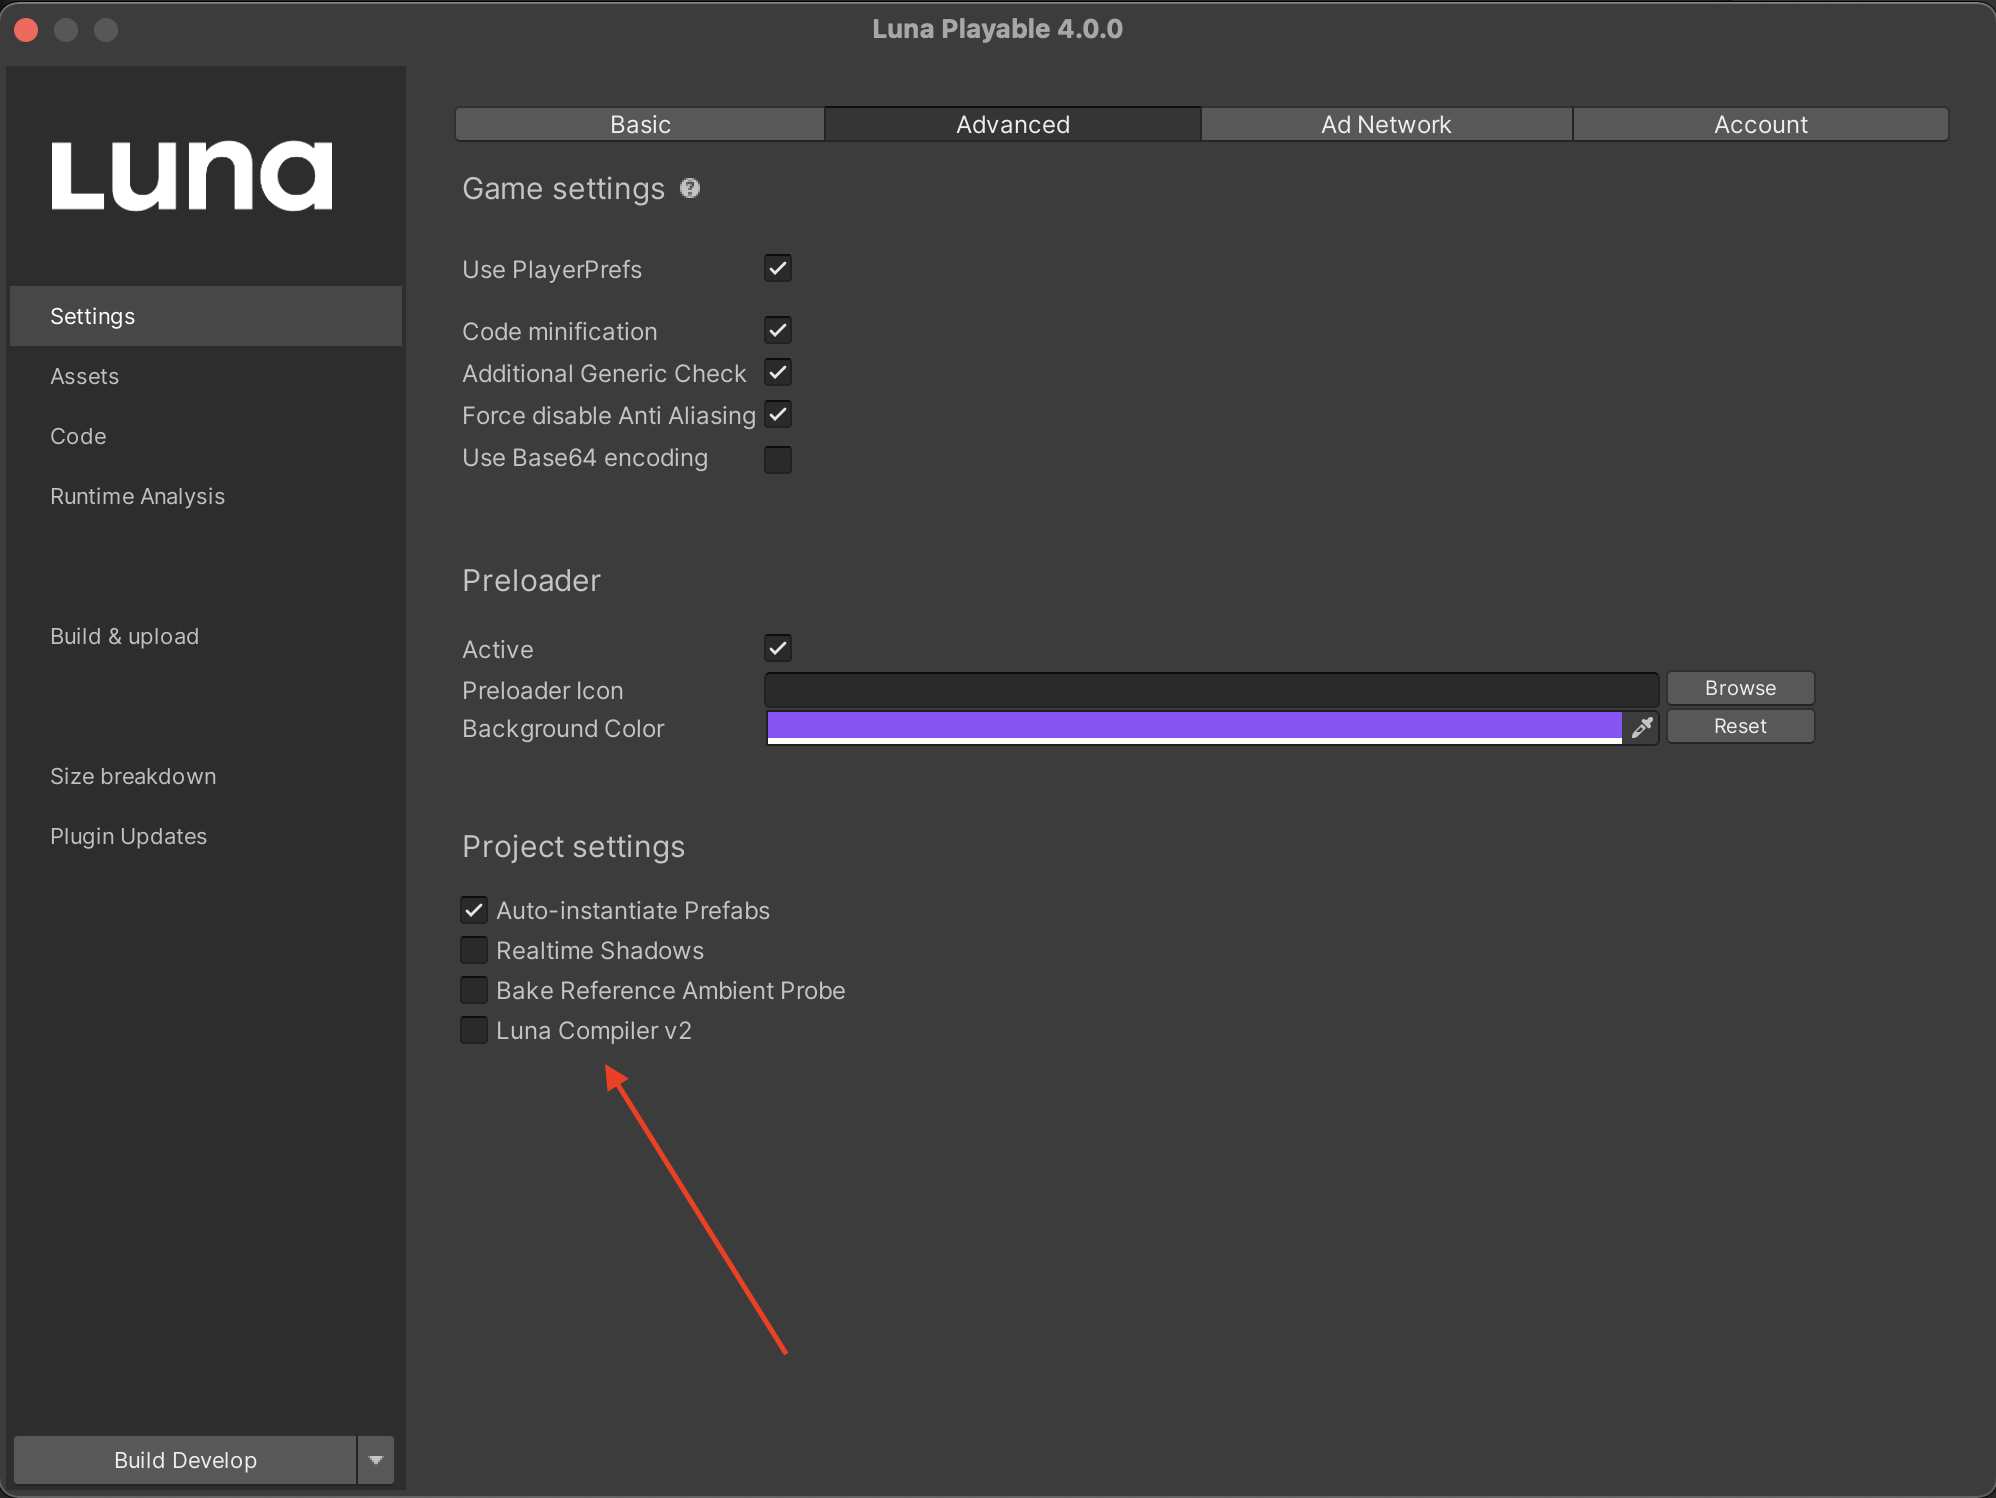1996x1498 pixels.
Task: Reset the Background Color
Action: click(1740, 726)
